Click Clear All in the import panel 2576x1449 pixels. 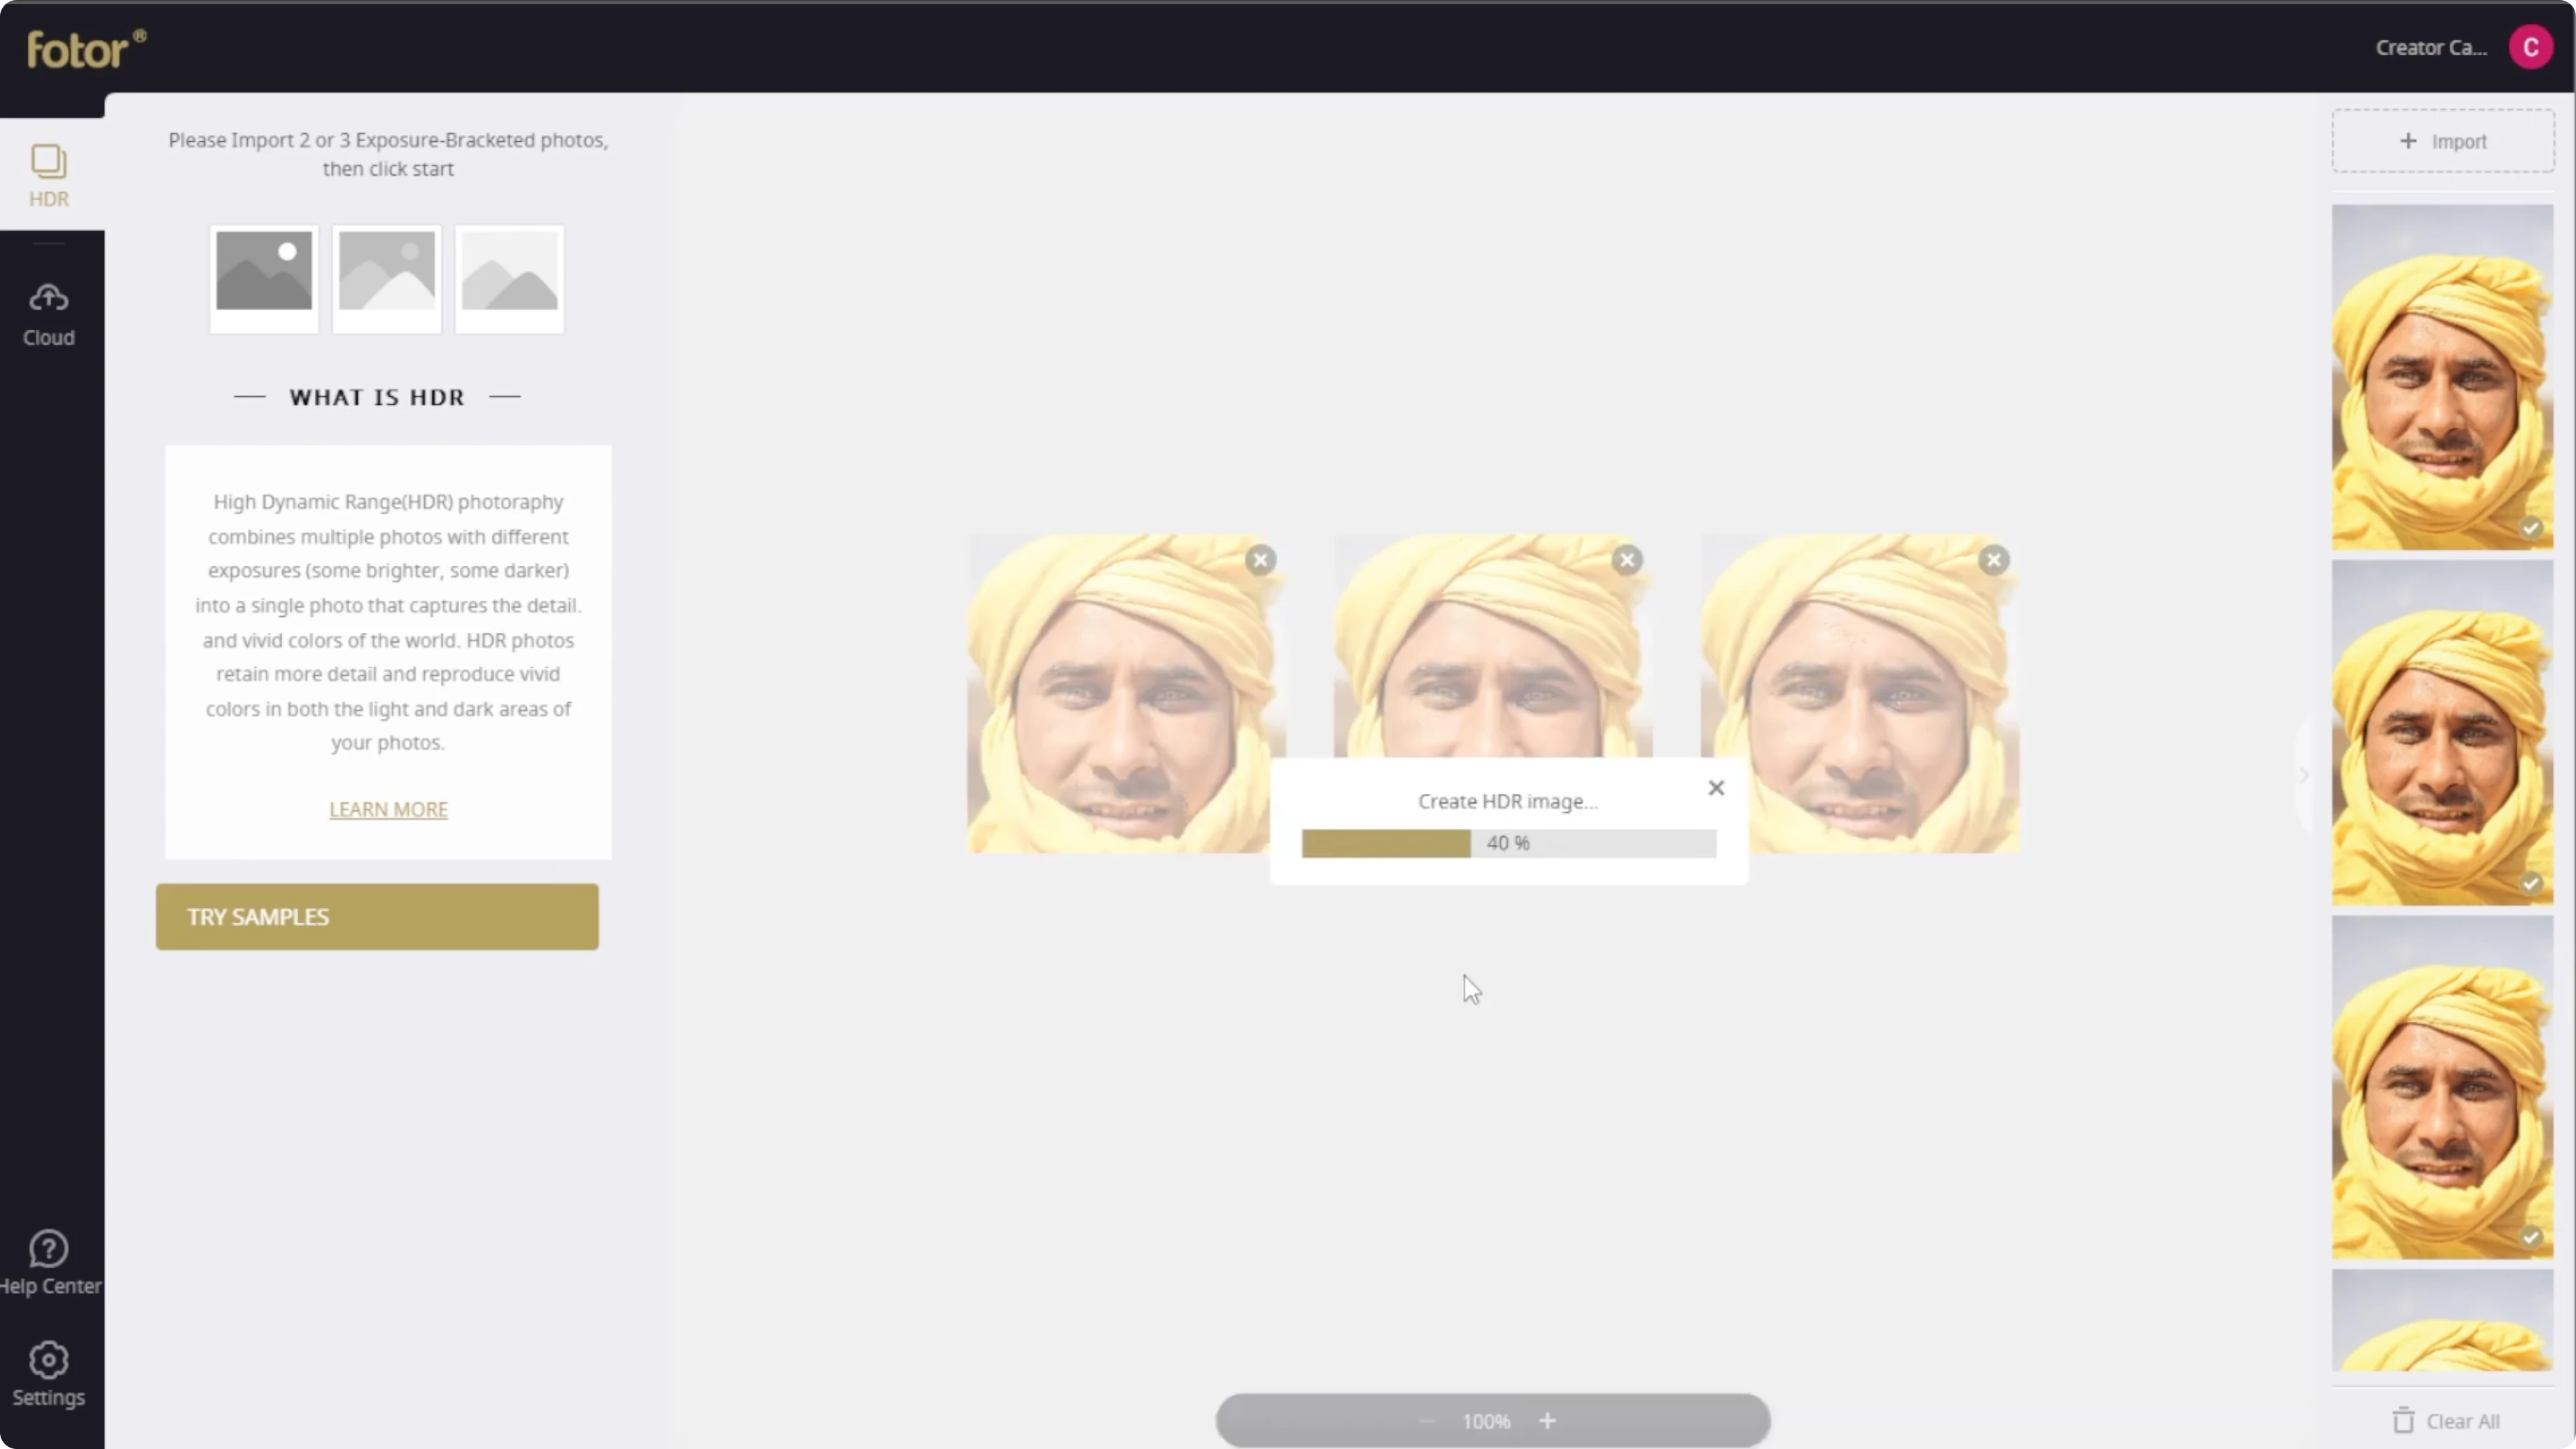[x=2446, y=1421]
